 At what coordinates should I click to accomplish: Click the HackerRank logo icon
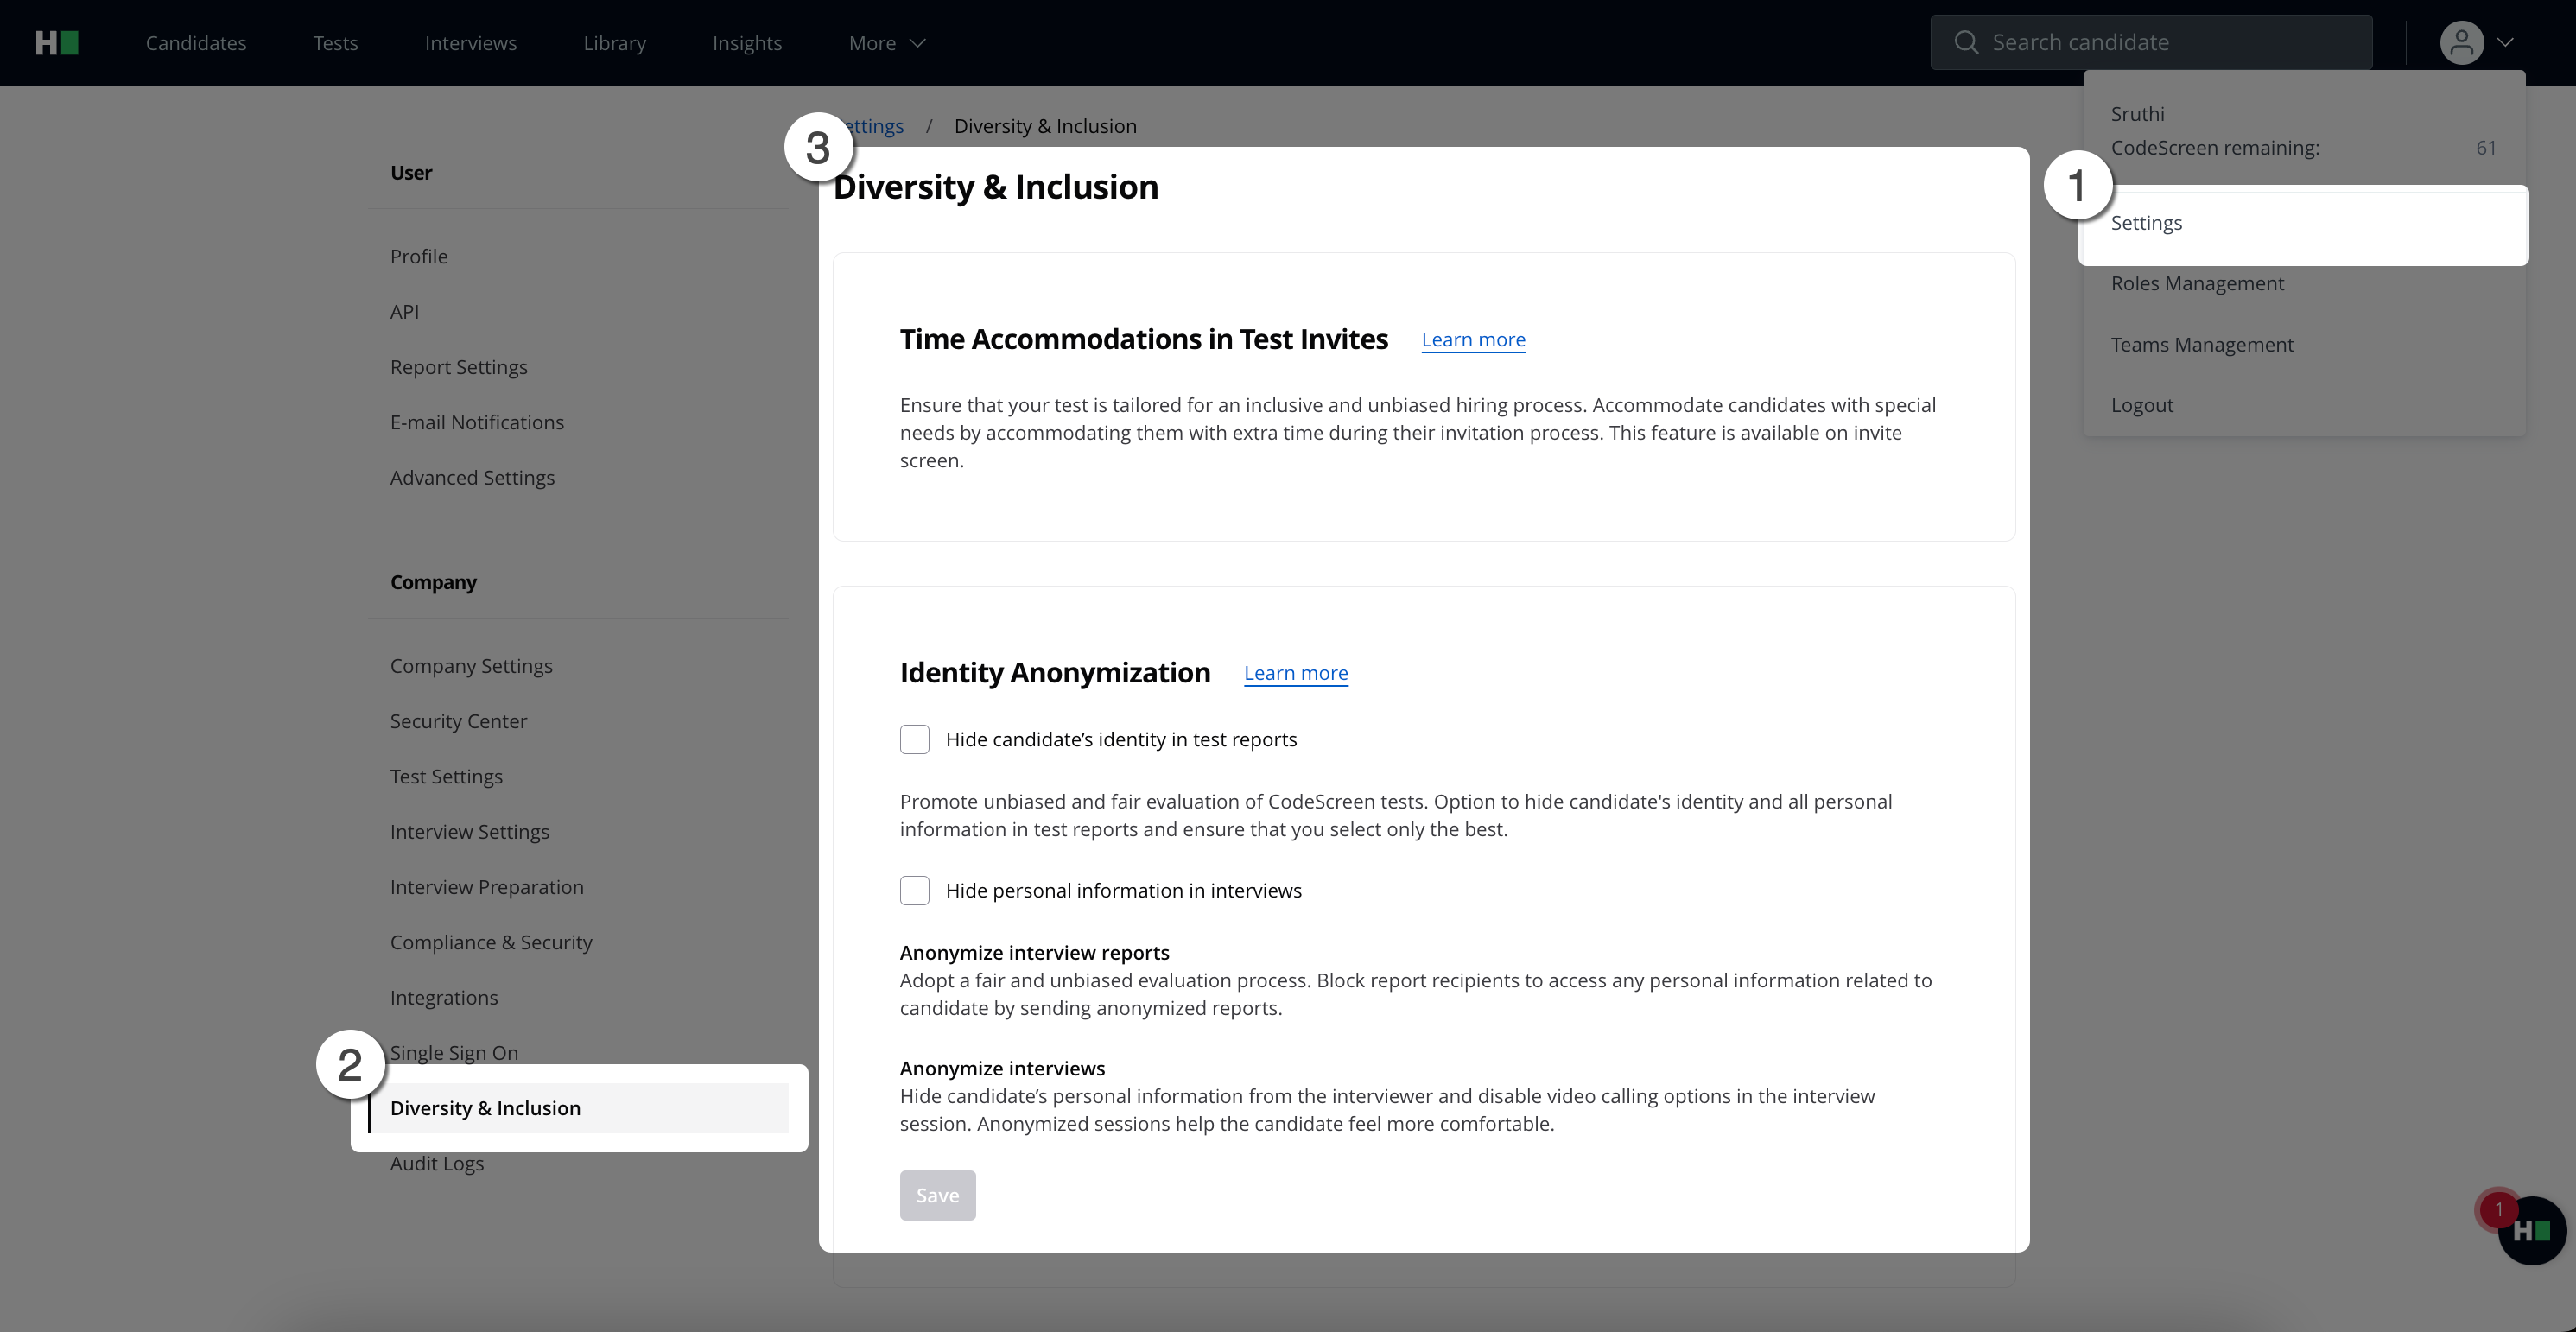pyautogui.click(x=57, y=43)
